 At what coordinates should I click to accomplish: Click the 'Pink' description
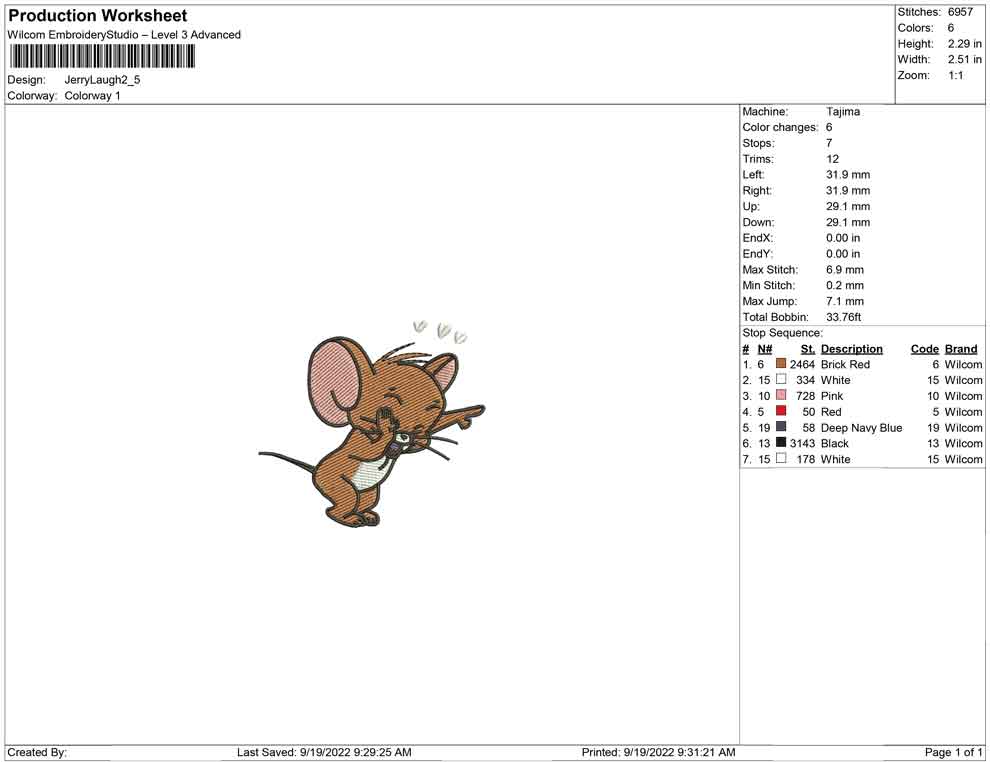pos(832,396)
